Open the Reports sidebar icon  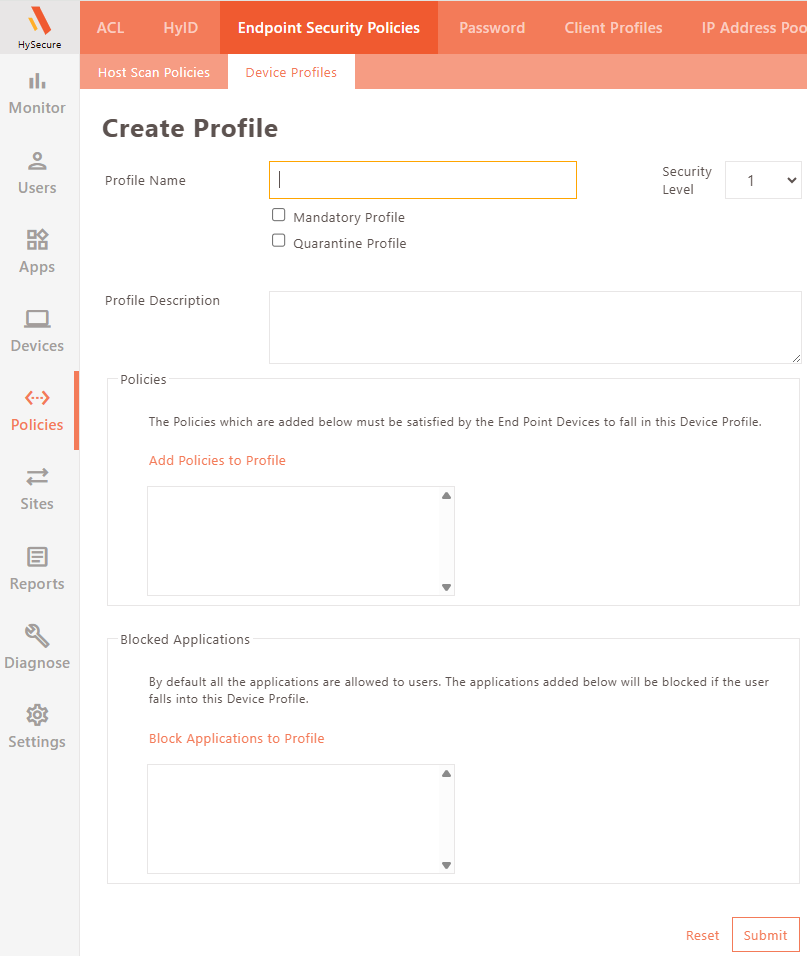37,557
